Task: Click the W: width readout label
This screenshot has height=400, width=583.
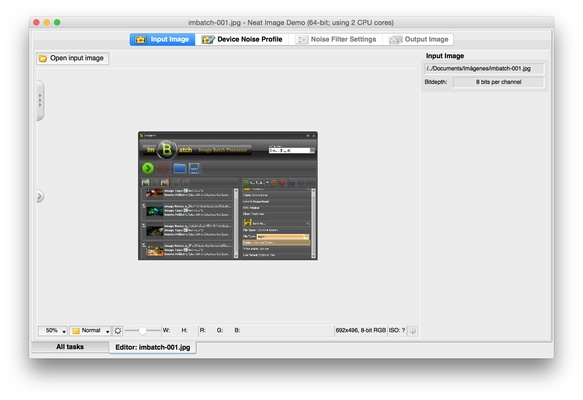Action: coord(166,330)
